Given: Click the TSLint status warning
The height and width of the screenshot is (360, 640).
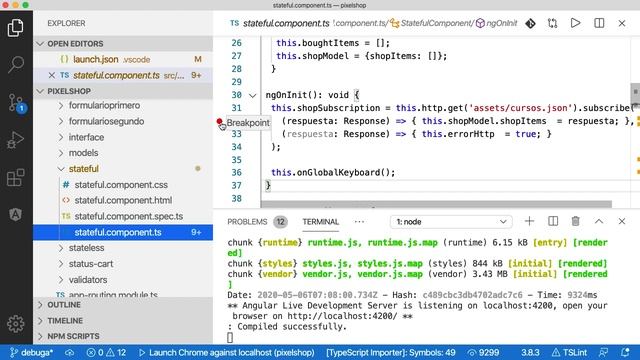Looking at the screenshot, I should click(569, 352).
